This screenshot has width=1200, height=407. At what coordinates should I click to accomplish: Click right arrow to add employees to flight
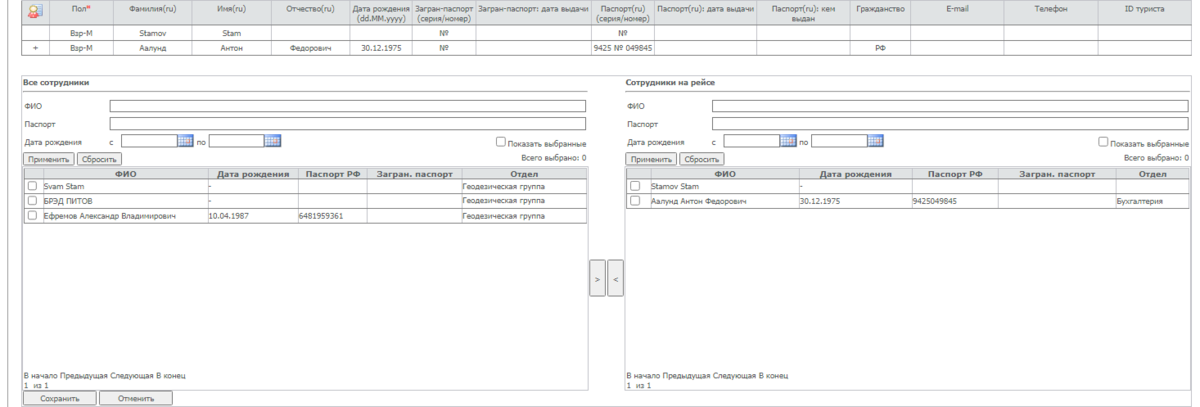point(597,280)
